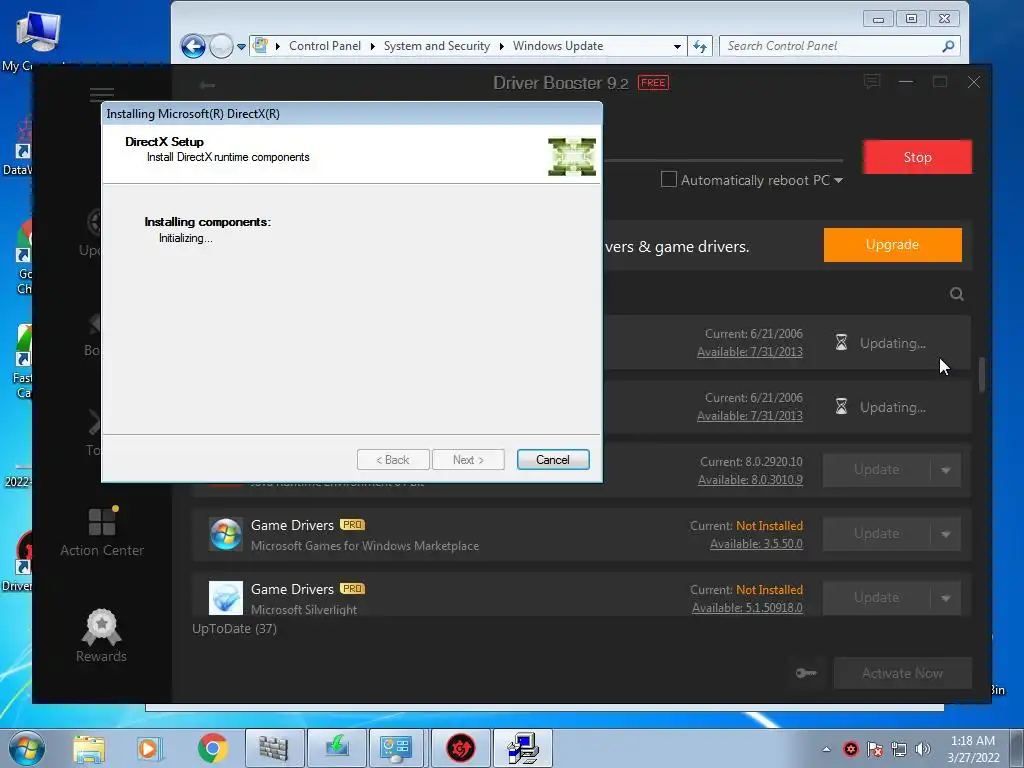Open My Computer desktop icon
Viewport: 1024px width, 768px height.
(37, 40)
